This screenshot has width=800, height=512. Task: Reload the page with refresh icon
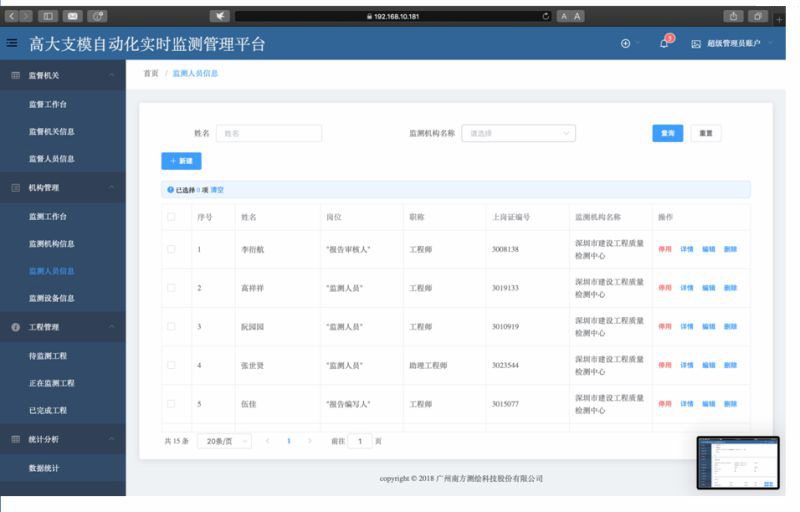(x=545, y=16)
